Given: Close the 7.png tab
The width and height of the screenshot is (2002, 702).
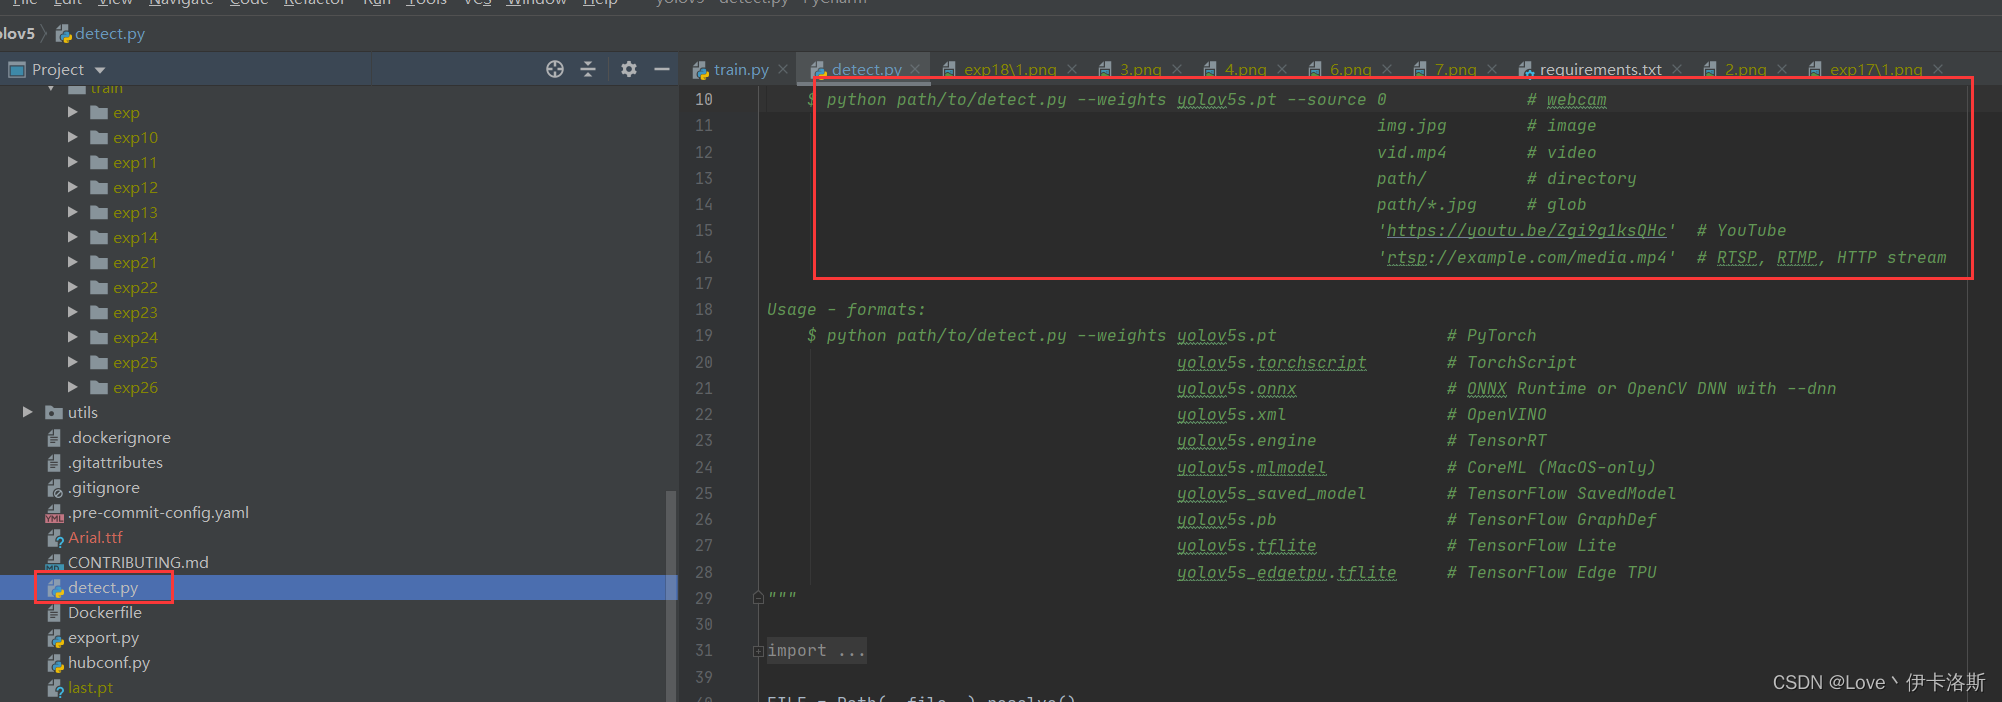Looking at the screenshot, I should [1492, 69].
